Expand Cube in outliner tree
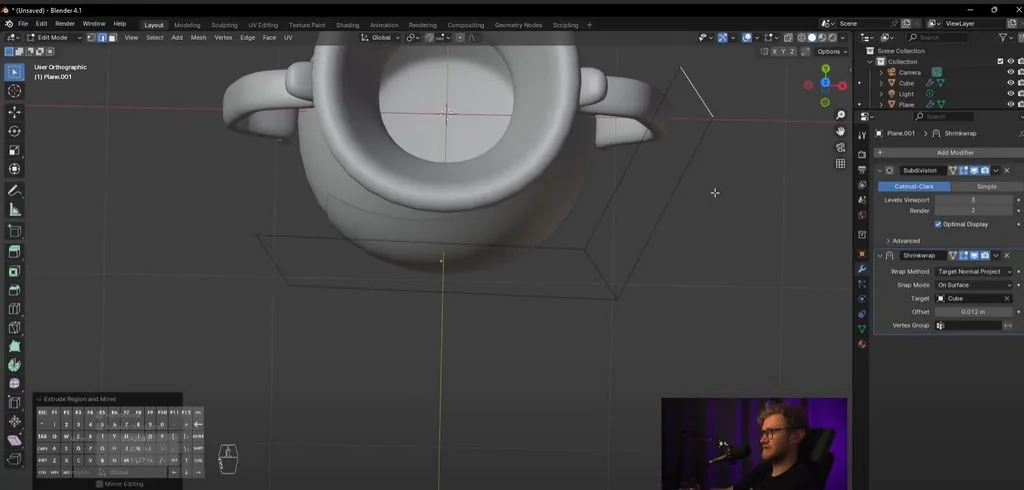1024x490 pixels. pyautogui.click(x=881, y=83)
